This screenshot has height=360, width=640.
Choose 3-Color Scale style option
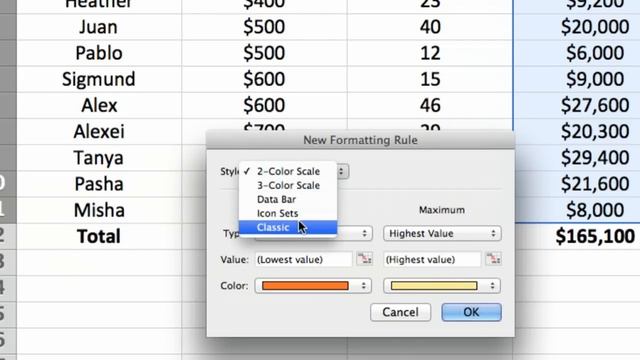click(288, 185)
